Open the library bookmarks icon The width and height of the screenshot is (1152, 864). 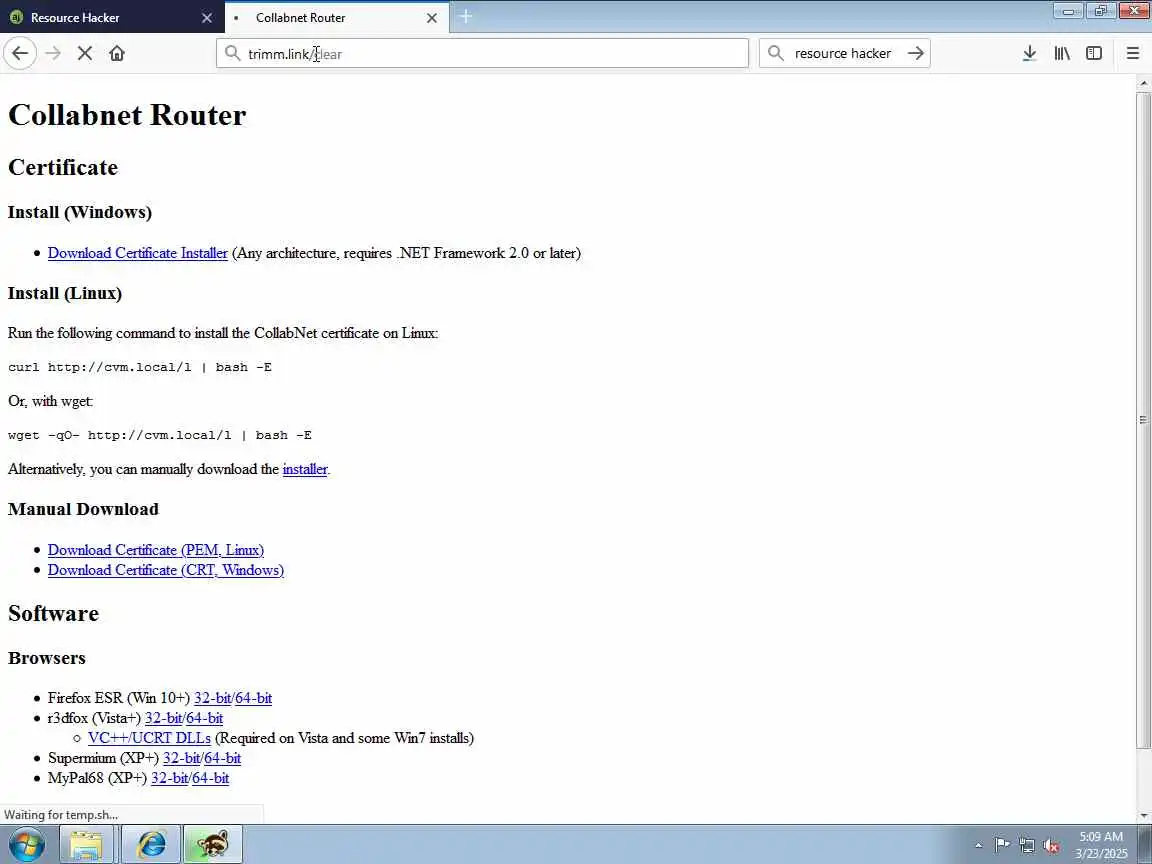click(x=1062, y=53)
